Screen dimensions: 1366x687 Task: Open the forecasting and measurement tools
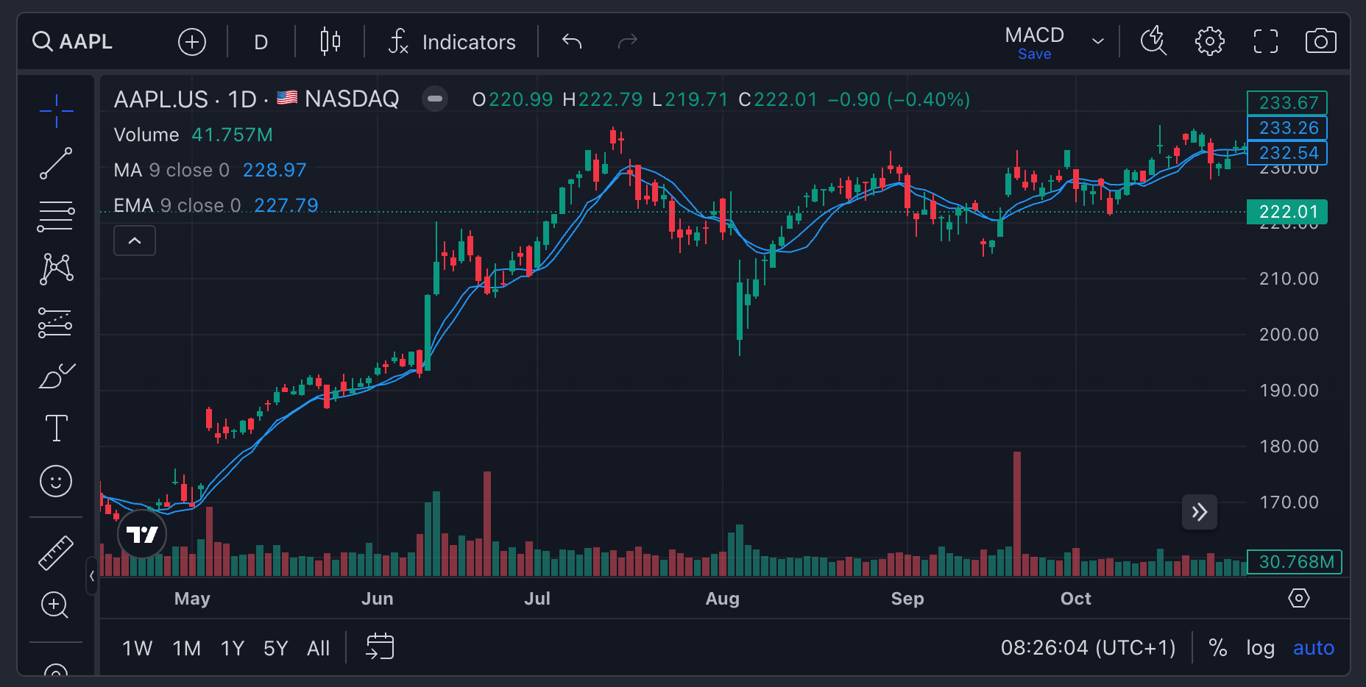pyautogui.click(x=56, y=322)
